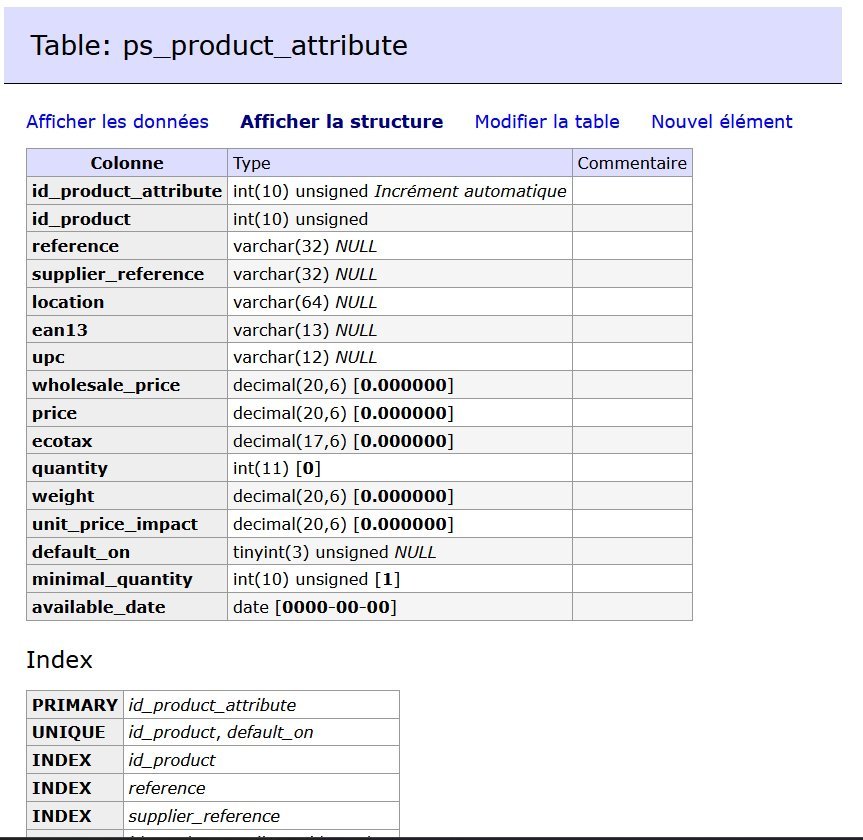
Task: Click the INDEX entry for reference
Action: [x=62, y=788]
